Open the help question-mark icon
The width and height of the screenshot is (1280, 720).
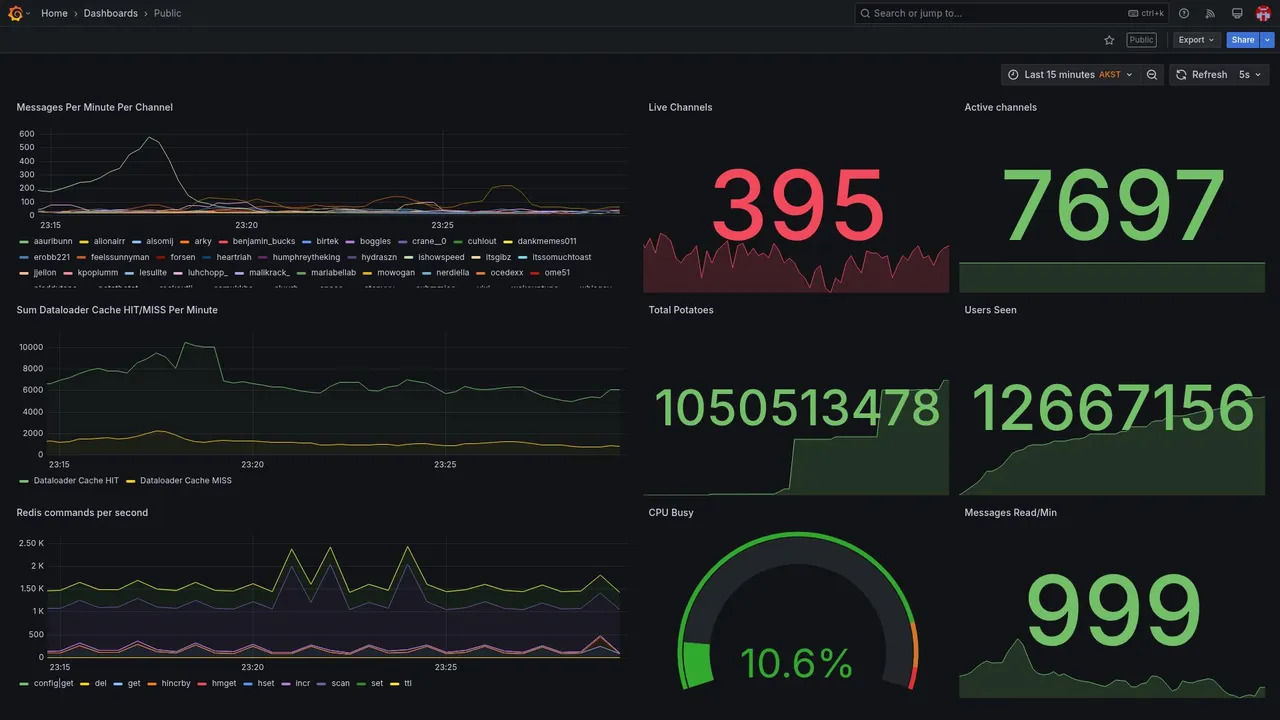point(1184,13)
